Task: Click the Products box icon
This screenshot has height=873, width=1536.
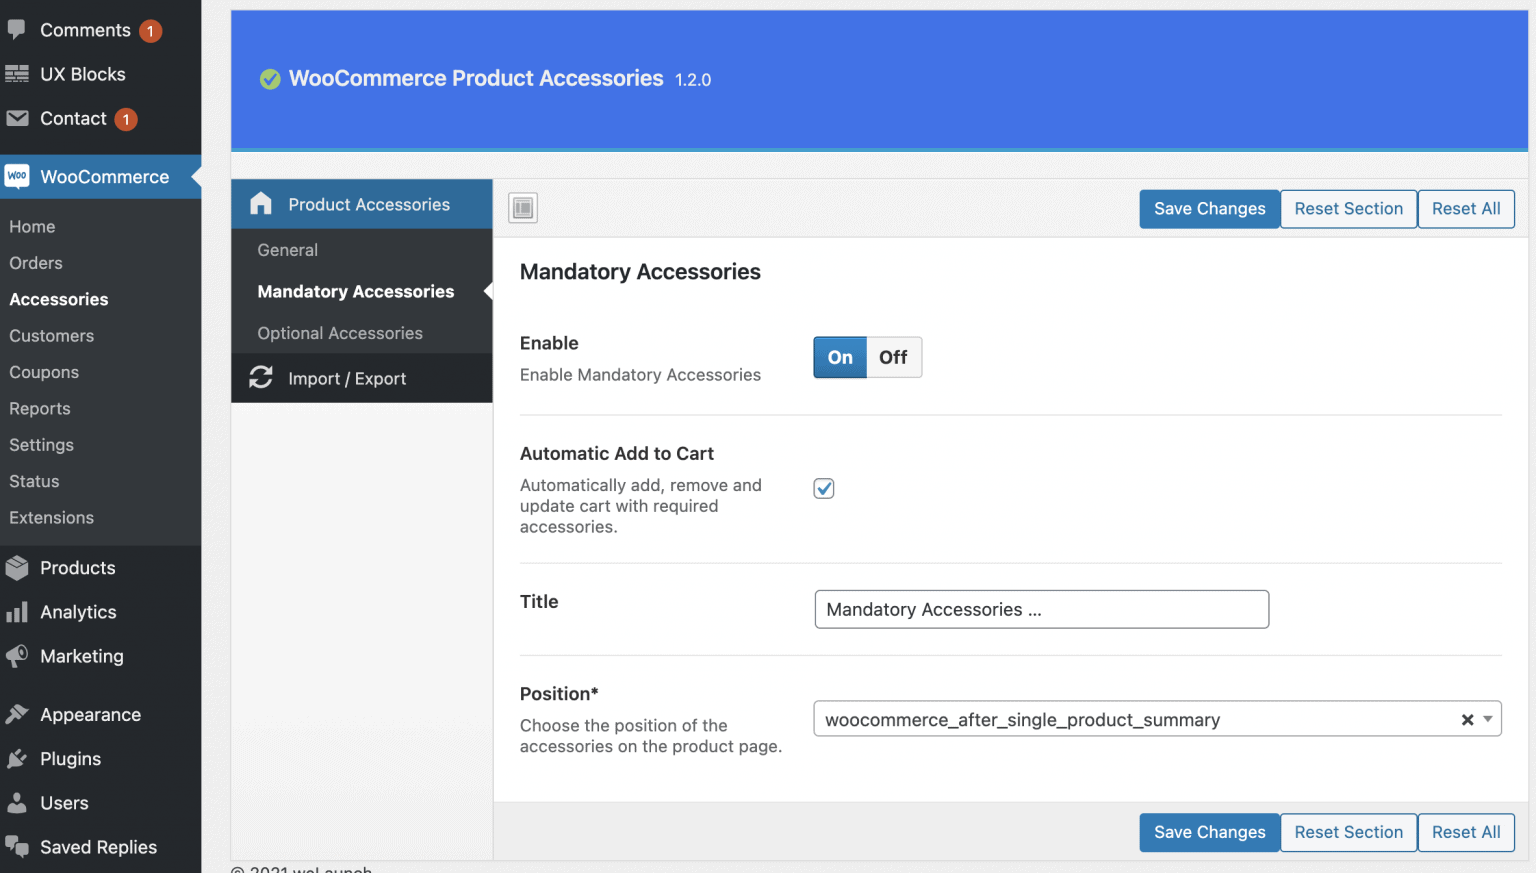Action: point(17,568)
